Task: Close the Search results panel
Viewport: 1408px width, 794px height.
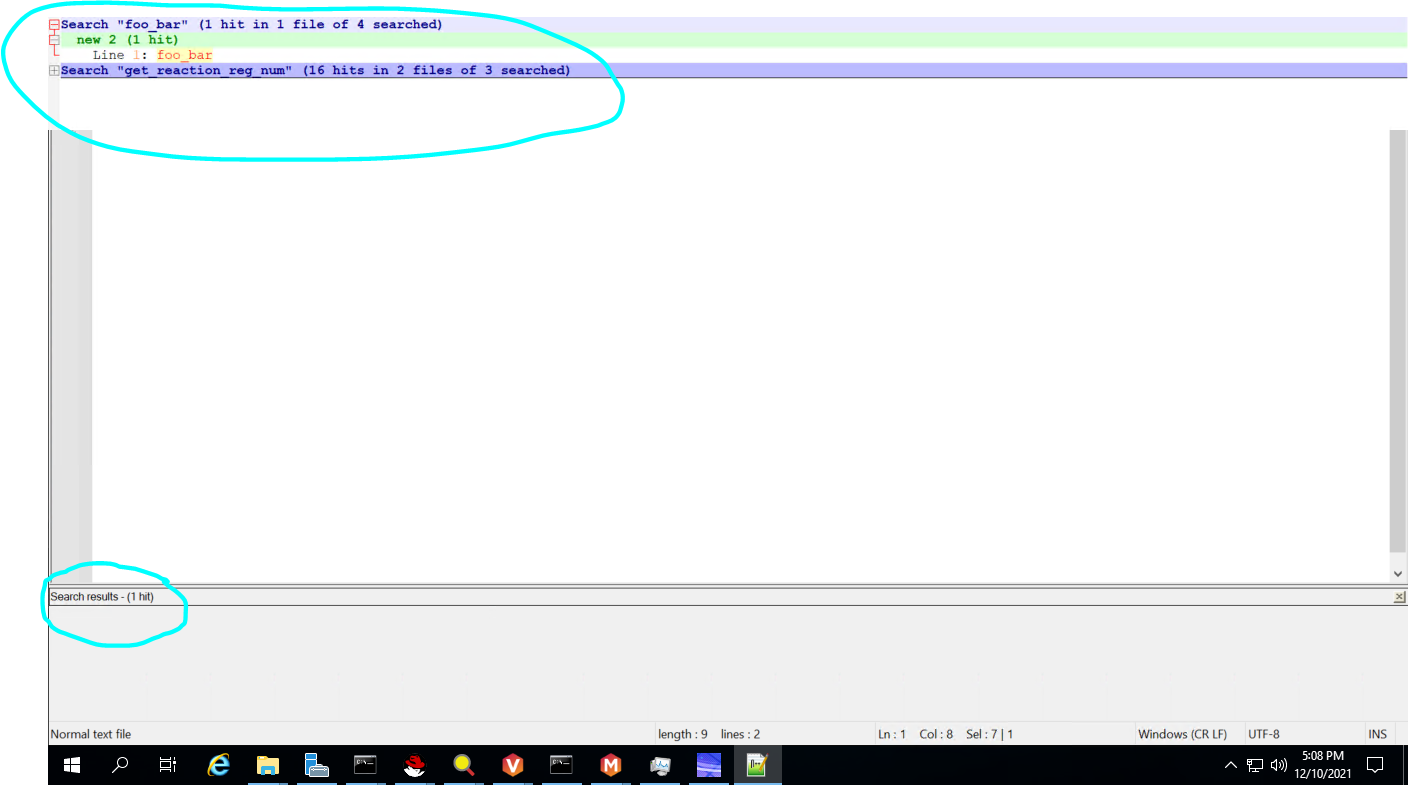Action: [x=1399, y=597]
